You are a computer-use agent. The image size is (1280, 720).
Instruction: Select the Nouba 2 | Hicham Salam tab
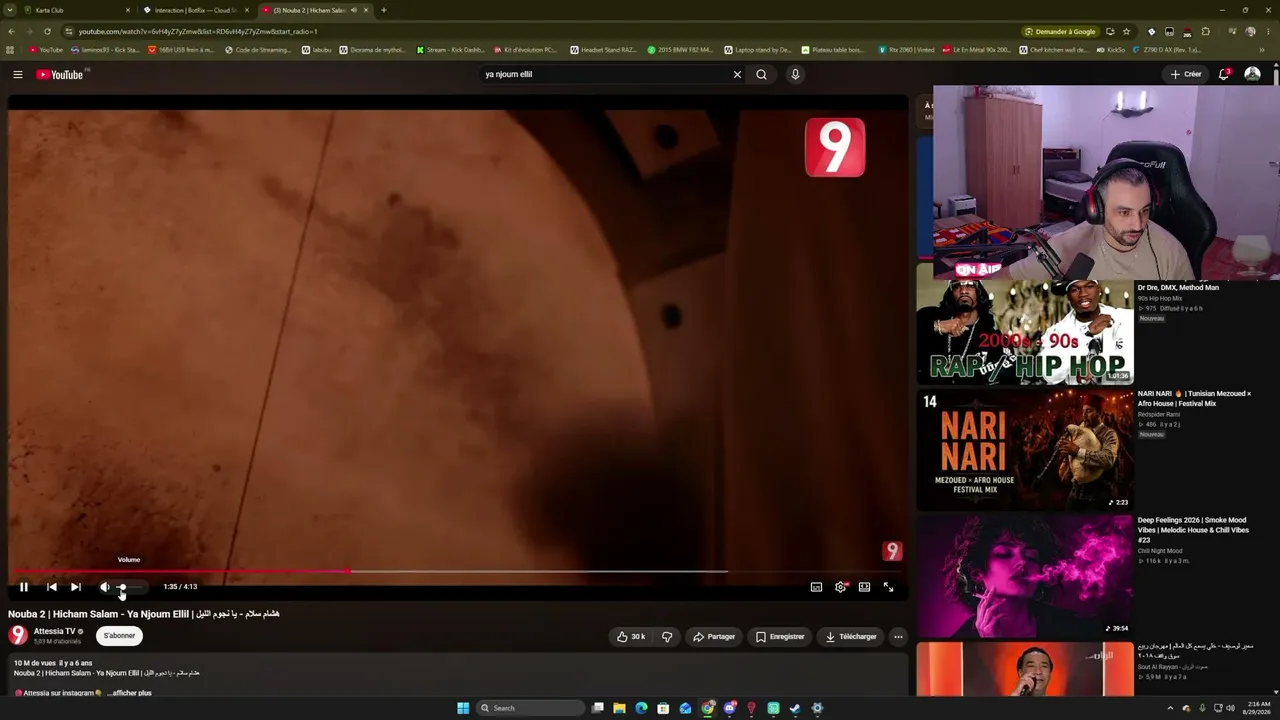(314, 10)
